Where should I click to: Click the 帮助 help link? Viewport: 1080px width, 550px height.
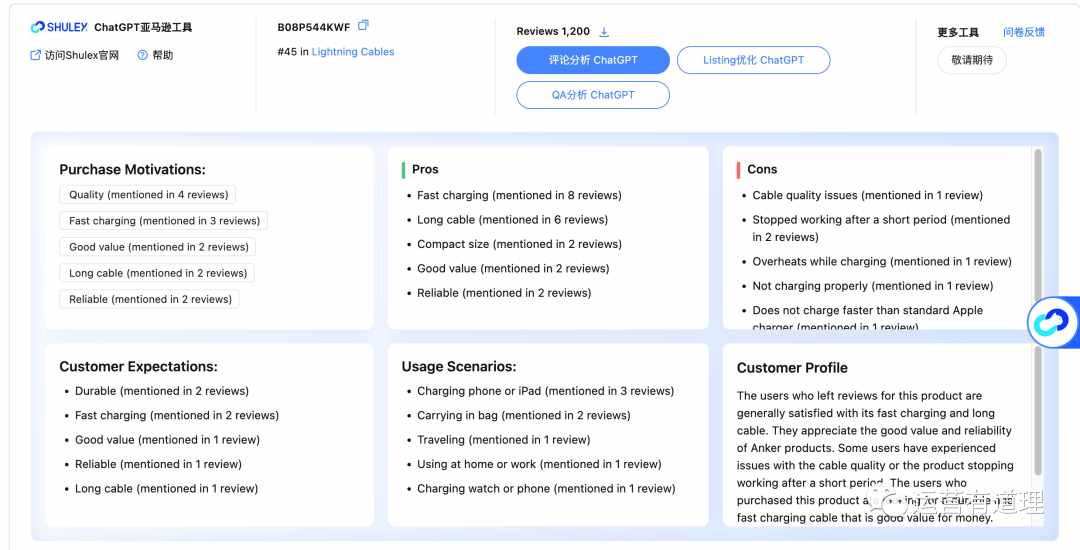[163, 55]
